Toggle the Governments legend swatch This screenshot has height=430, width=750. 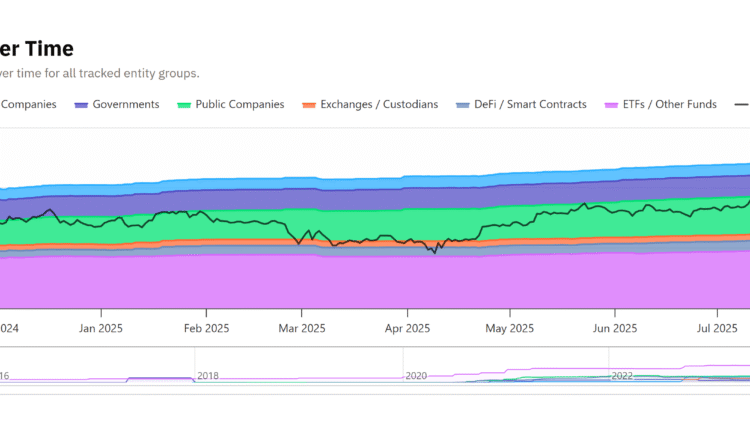click(x=82, y=104)
